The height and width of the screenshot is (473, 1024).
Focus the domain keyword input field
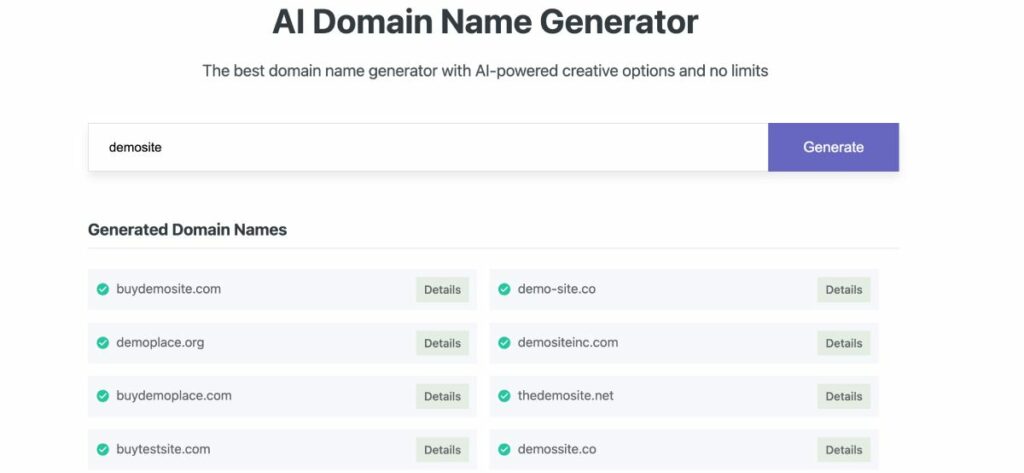(x=428, y=147)
